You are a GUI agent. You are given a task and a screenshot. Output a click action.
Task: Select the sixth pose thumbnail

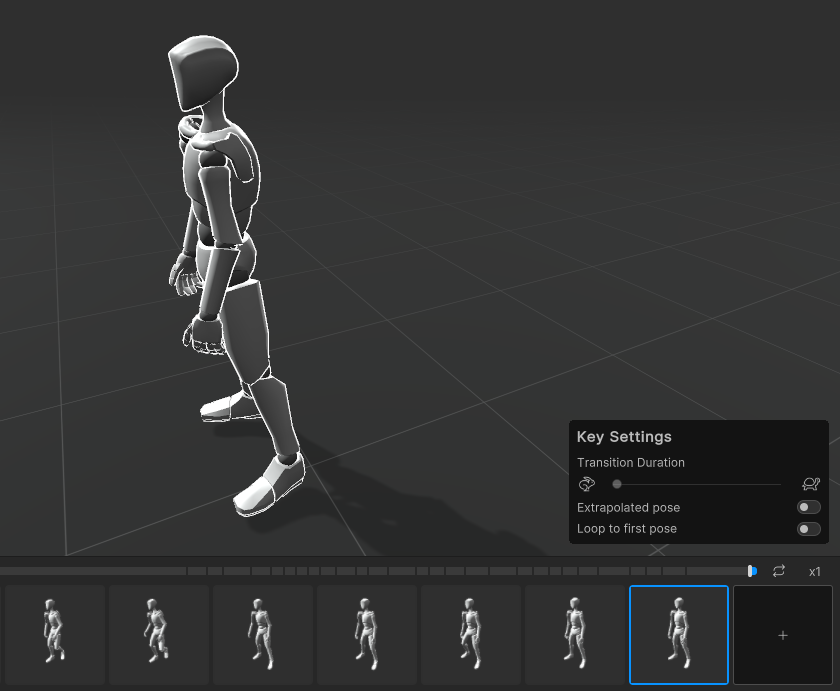point(575,635)
